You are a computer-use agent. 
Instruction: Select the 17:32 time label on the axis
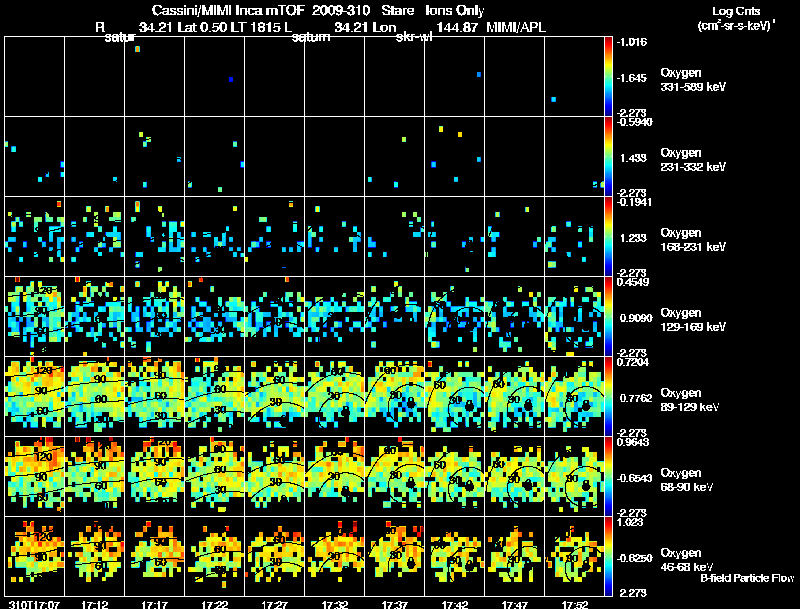334,604
